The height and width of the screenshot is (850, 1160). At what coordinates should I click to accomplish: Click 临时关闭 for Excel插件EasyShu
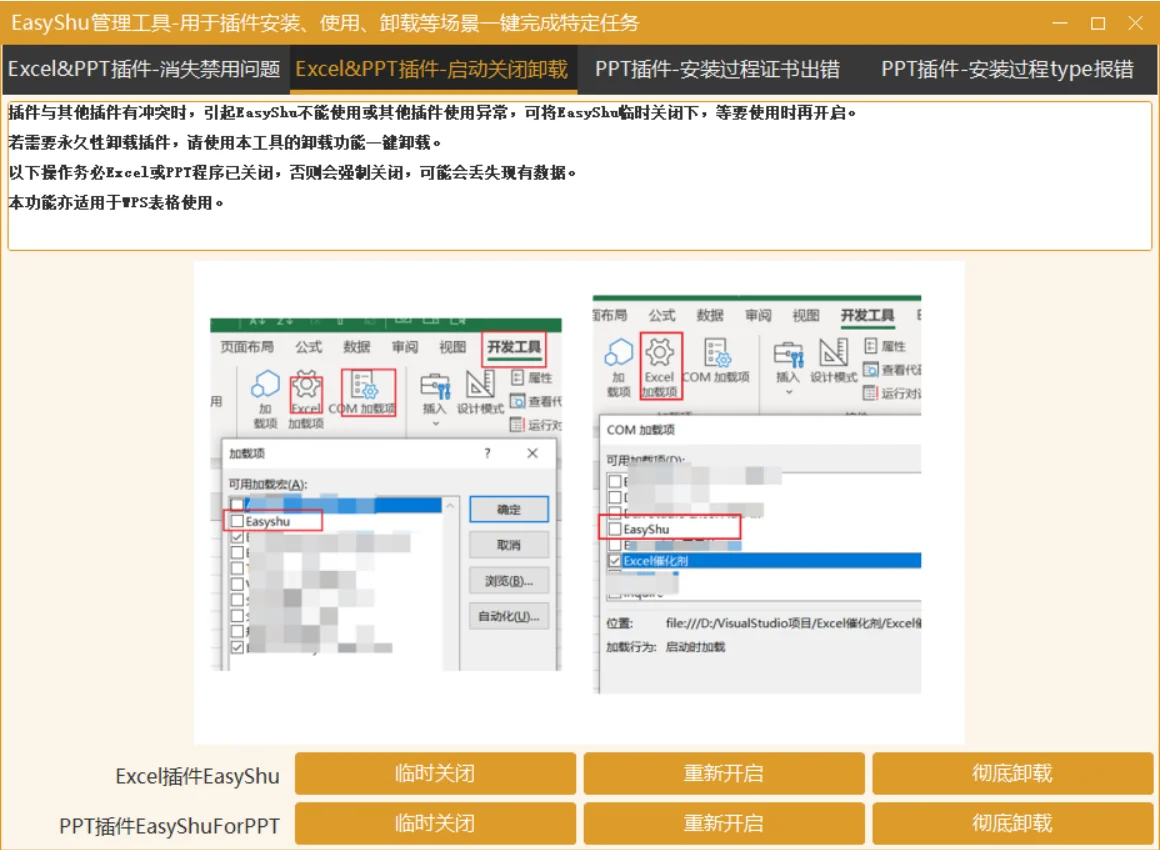pyautogui.click(x=435, y=773)
